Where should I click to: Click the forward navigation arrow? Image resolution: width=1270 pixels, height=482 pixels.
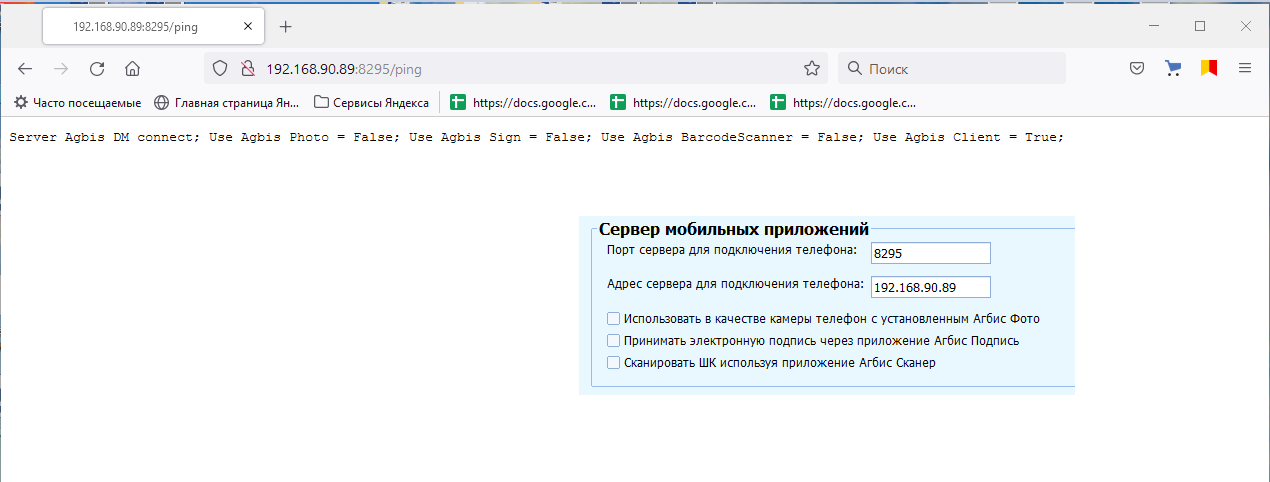61,69
